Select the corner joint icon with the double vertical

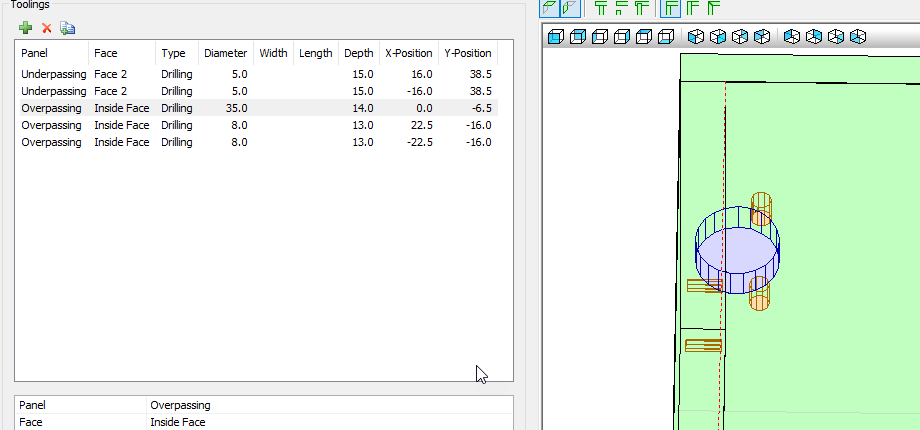[692, 8]
